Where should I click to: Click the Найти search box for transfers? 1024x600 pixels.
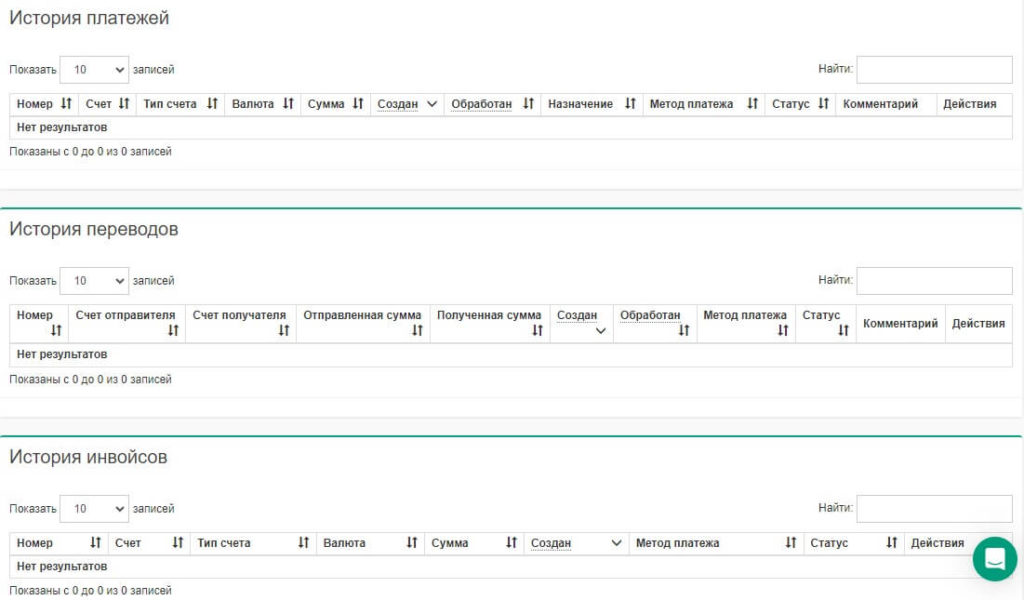point(934,281)
